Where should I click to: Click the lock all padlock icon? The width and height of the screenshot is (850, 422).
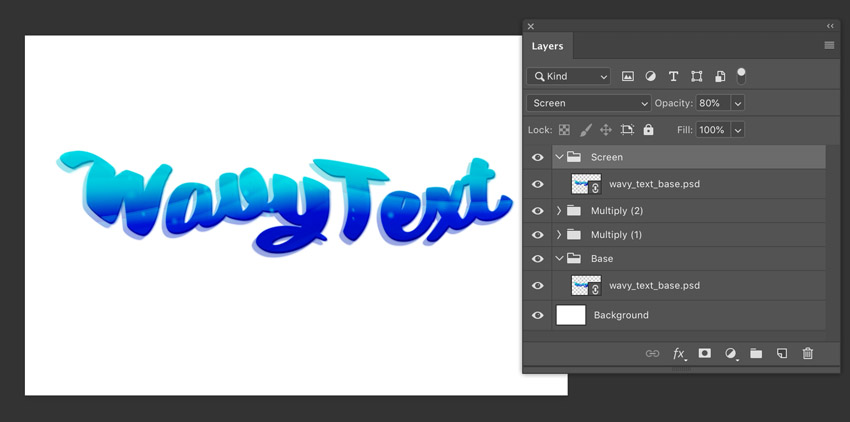point(648,130)
